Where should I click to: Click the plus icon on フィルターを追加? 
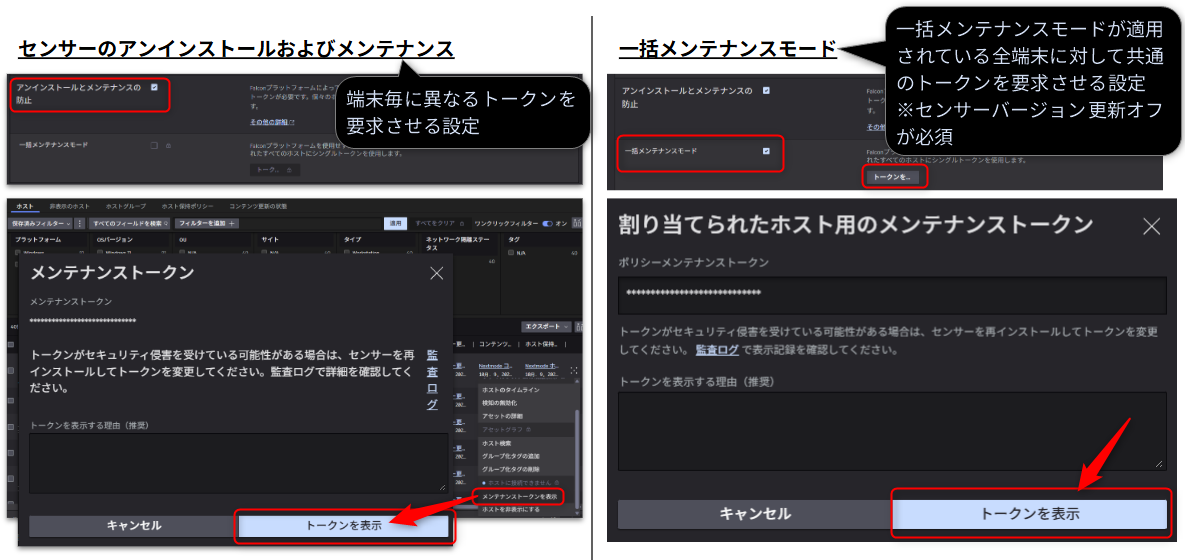point(232,223)
